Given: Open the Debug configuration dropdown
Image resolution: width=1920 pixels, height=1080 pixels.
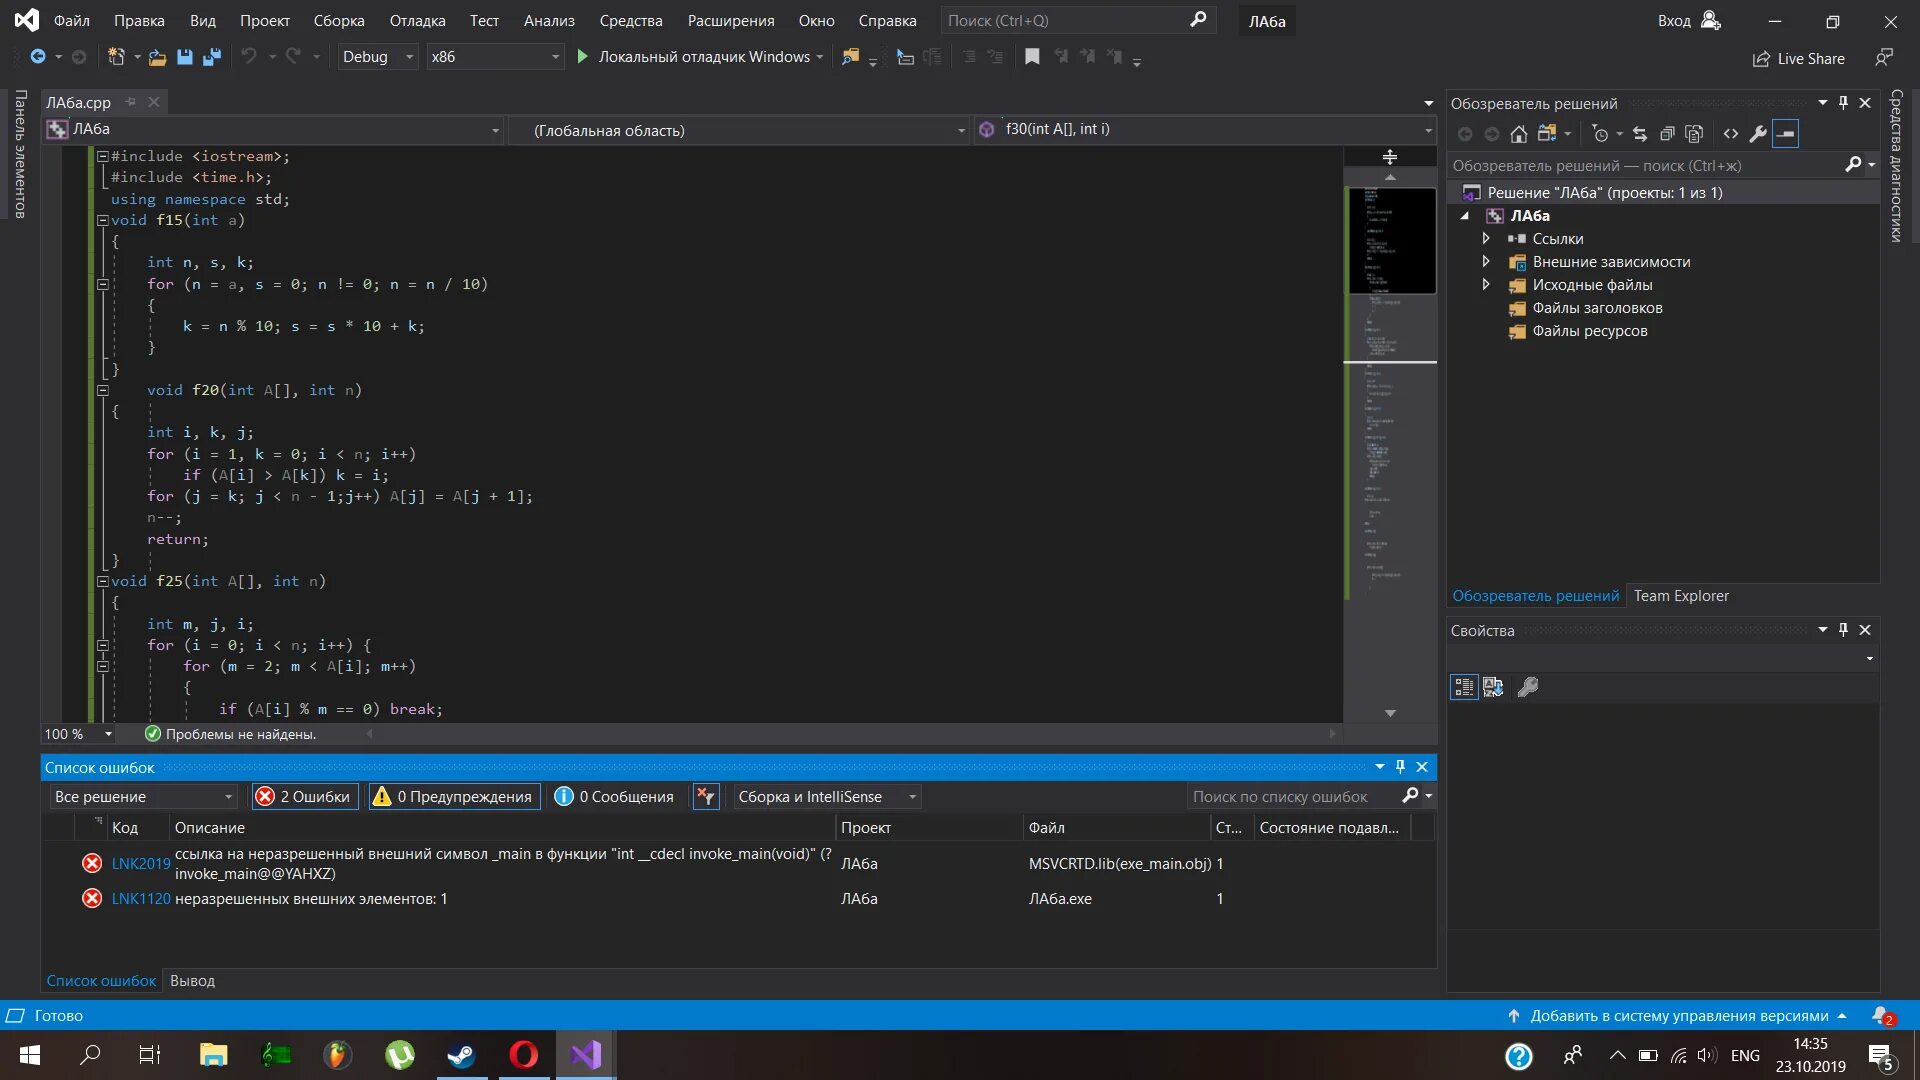Looking at the screenshot, I should [378, 57].
